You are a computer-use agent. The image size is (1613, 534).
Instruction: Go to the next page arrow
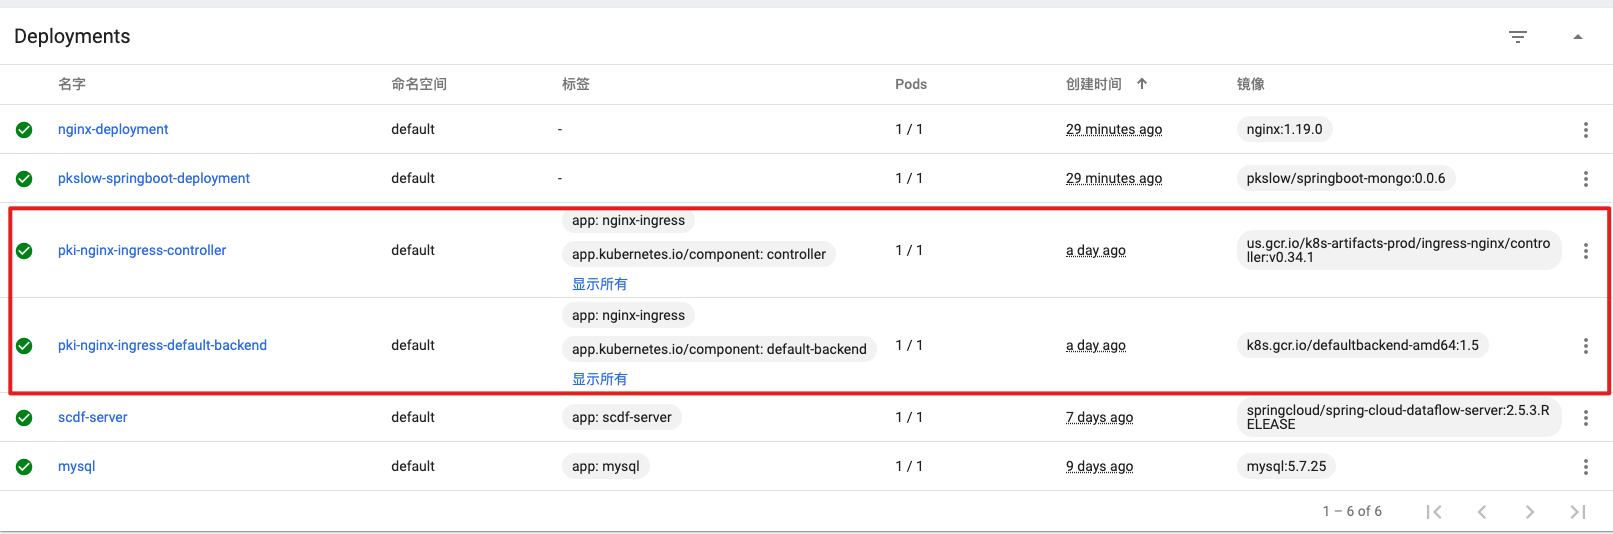tap(1529, 512)
